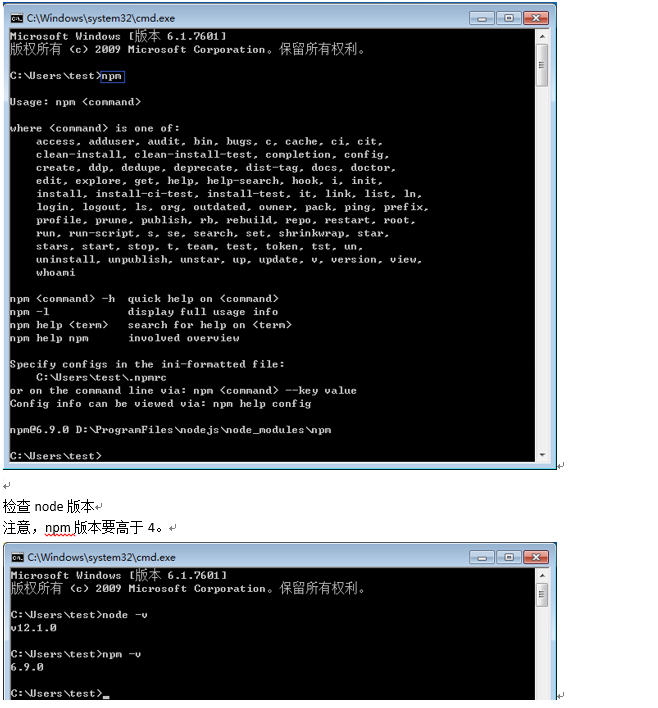Click the empty scrollbar track in the upper console
Screen dimensions: 658x708
tap(542, 268)
